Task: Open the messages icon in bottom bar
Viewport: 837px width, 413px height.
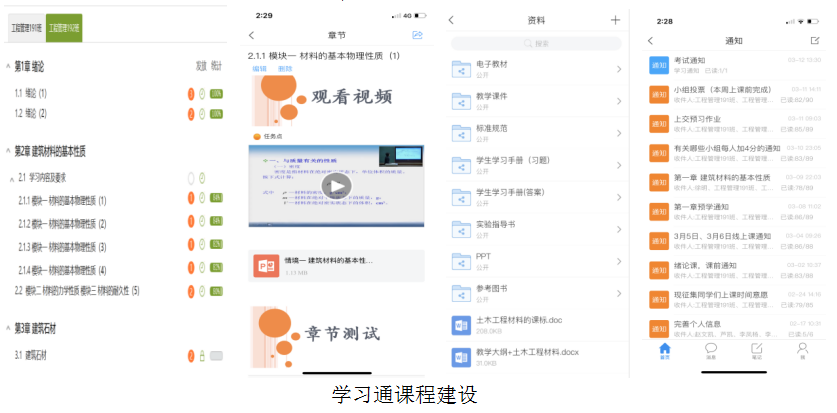Action: point(711,350)
